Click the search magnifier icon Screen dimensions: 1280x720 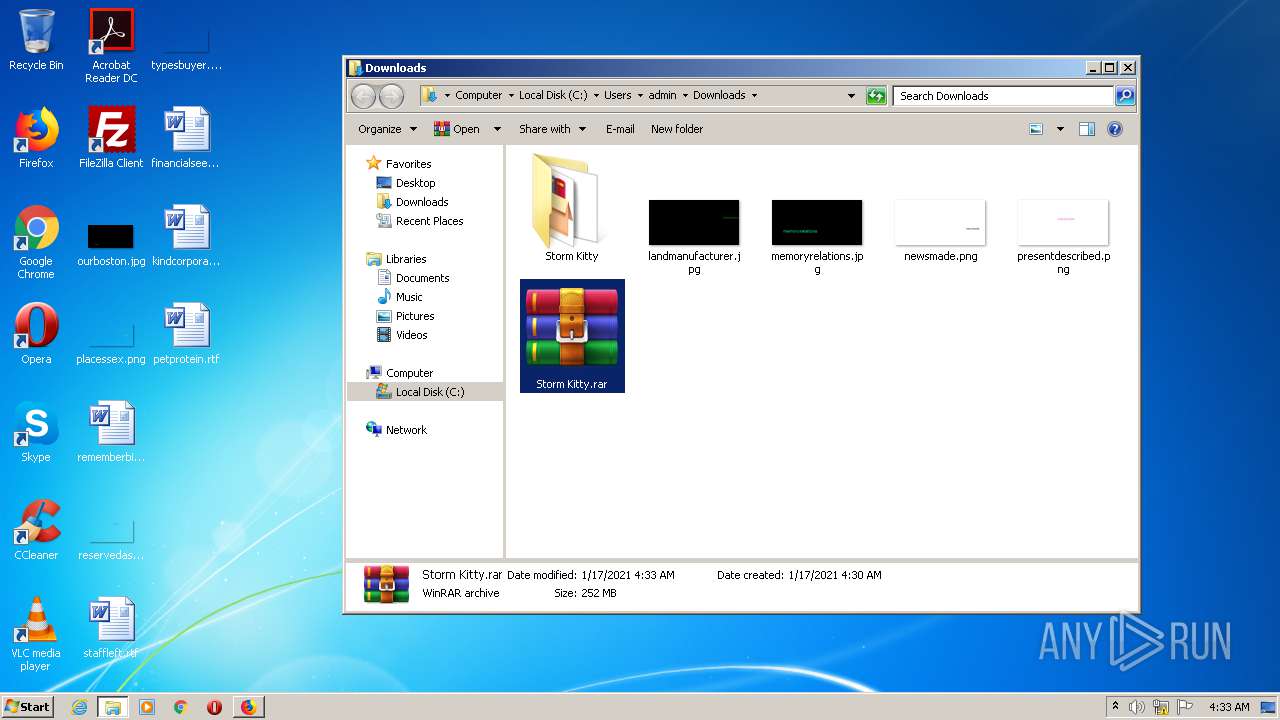(1125, 96)
